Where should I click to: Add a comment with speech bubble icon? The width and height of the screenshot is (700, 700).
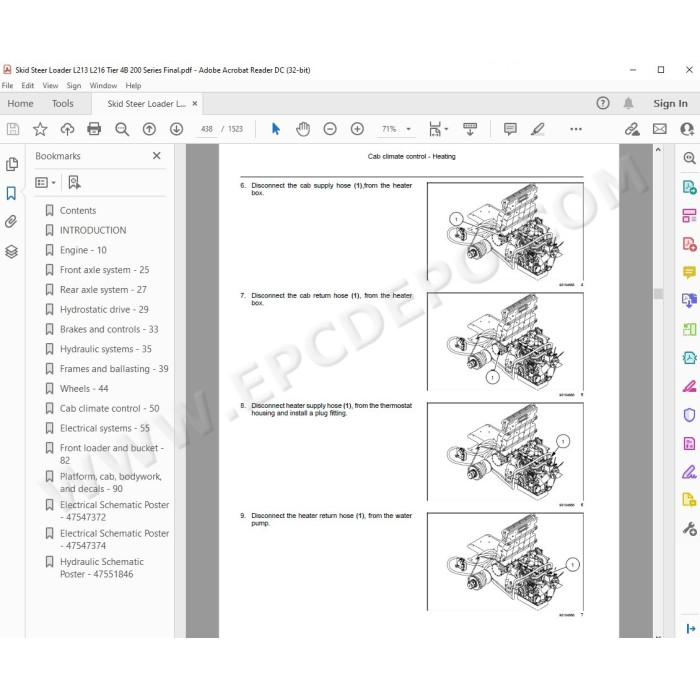pyautogui.click(x=510, y=129)
